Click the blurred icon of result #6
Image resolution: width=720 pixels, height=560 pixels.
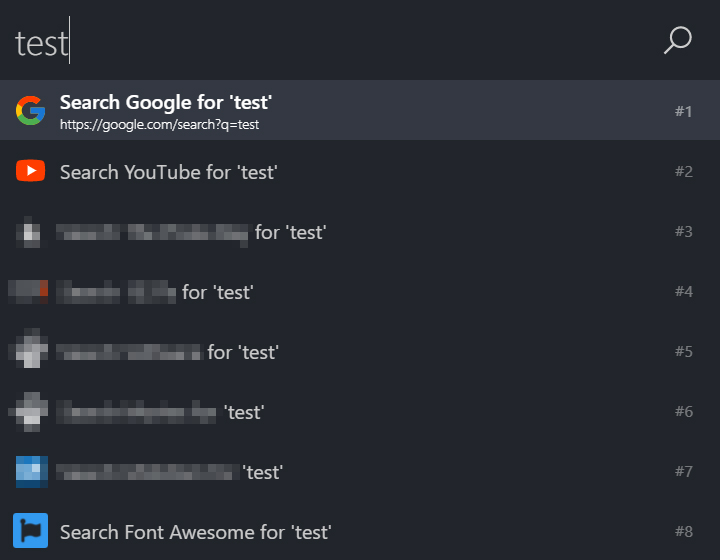pos(28,412)
